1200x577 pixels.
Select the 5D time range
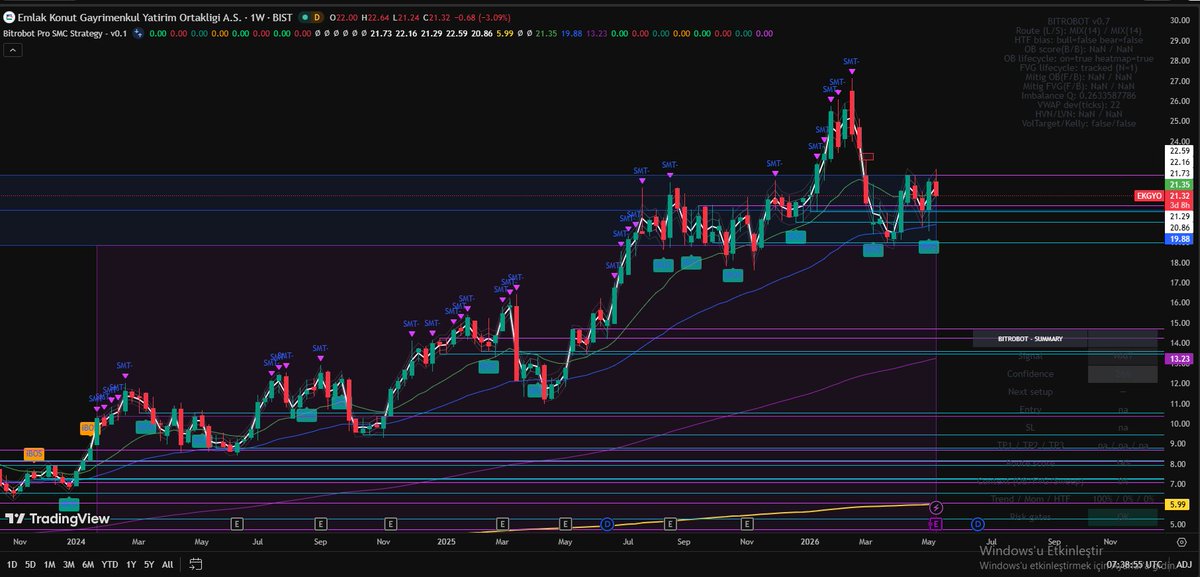[30, 565]
